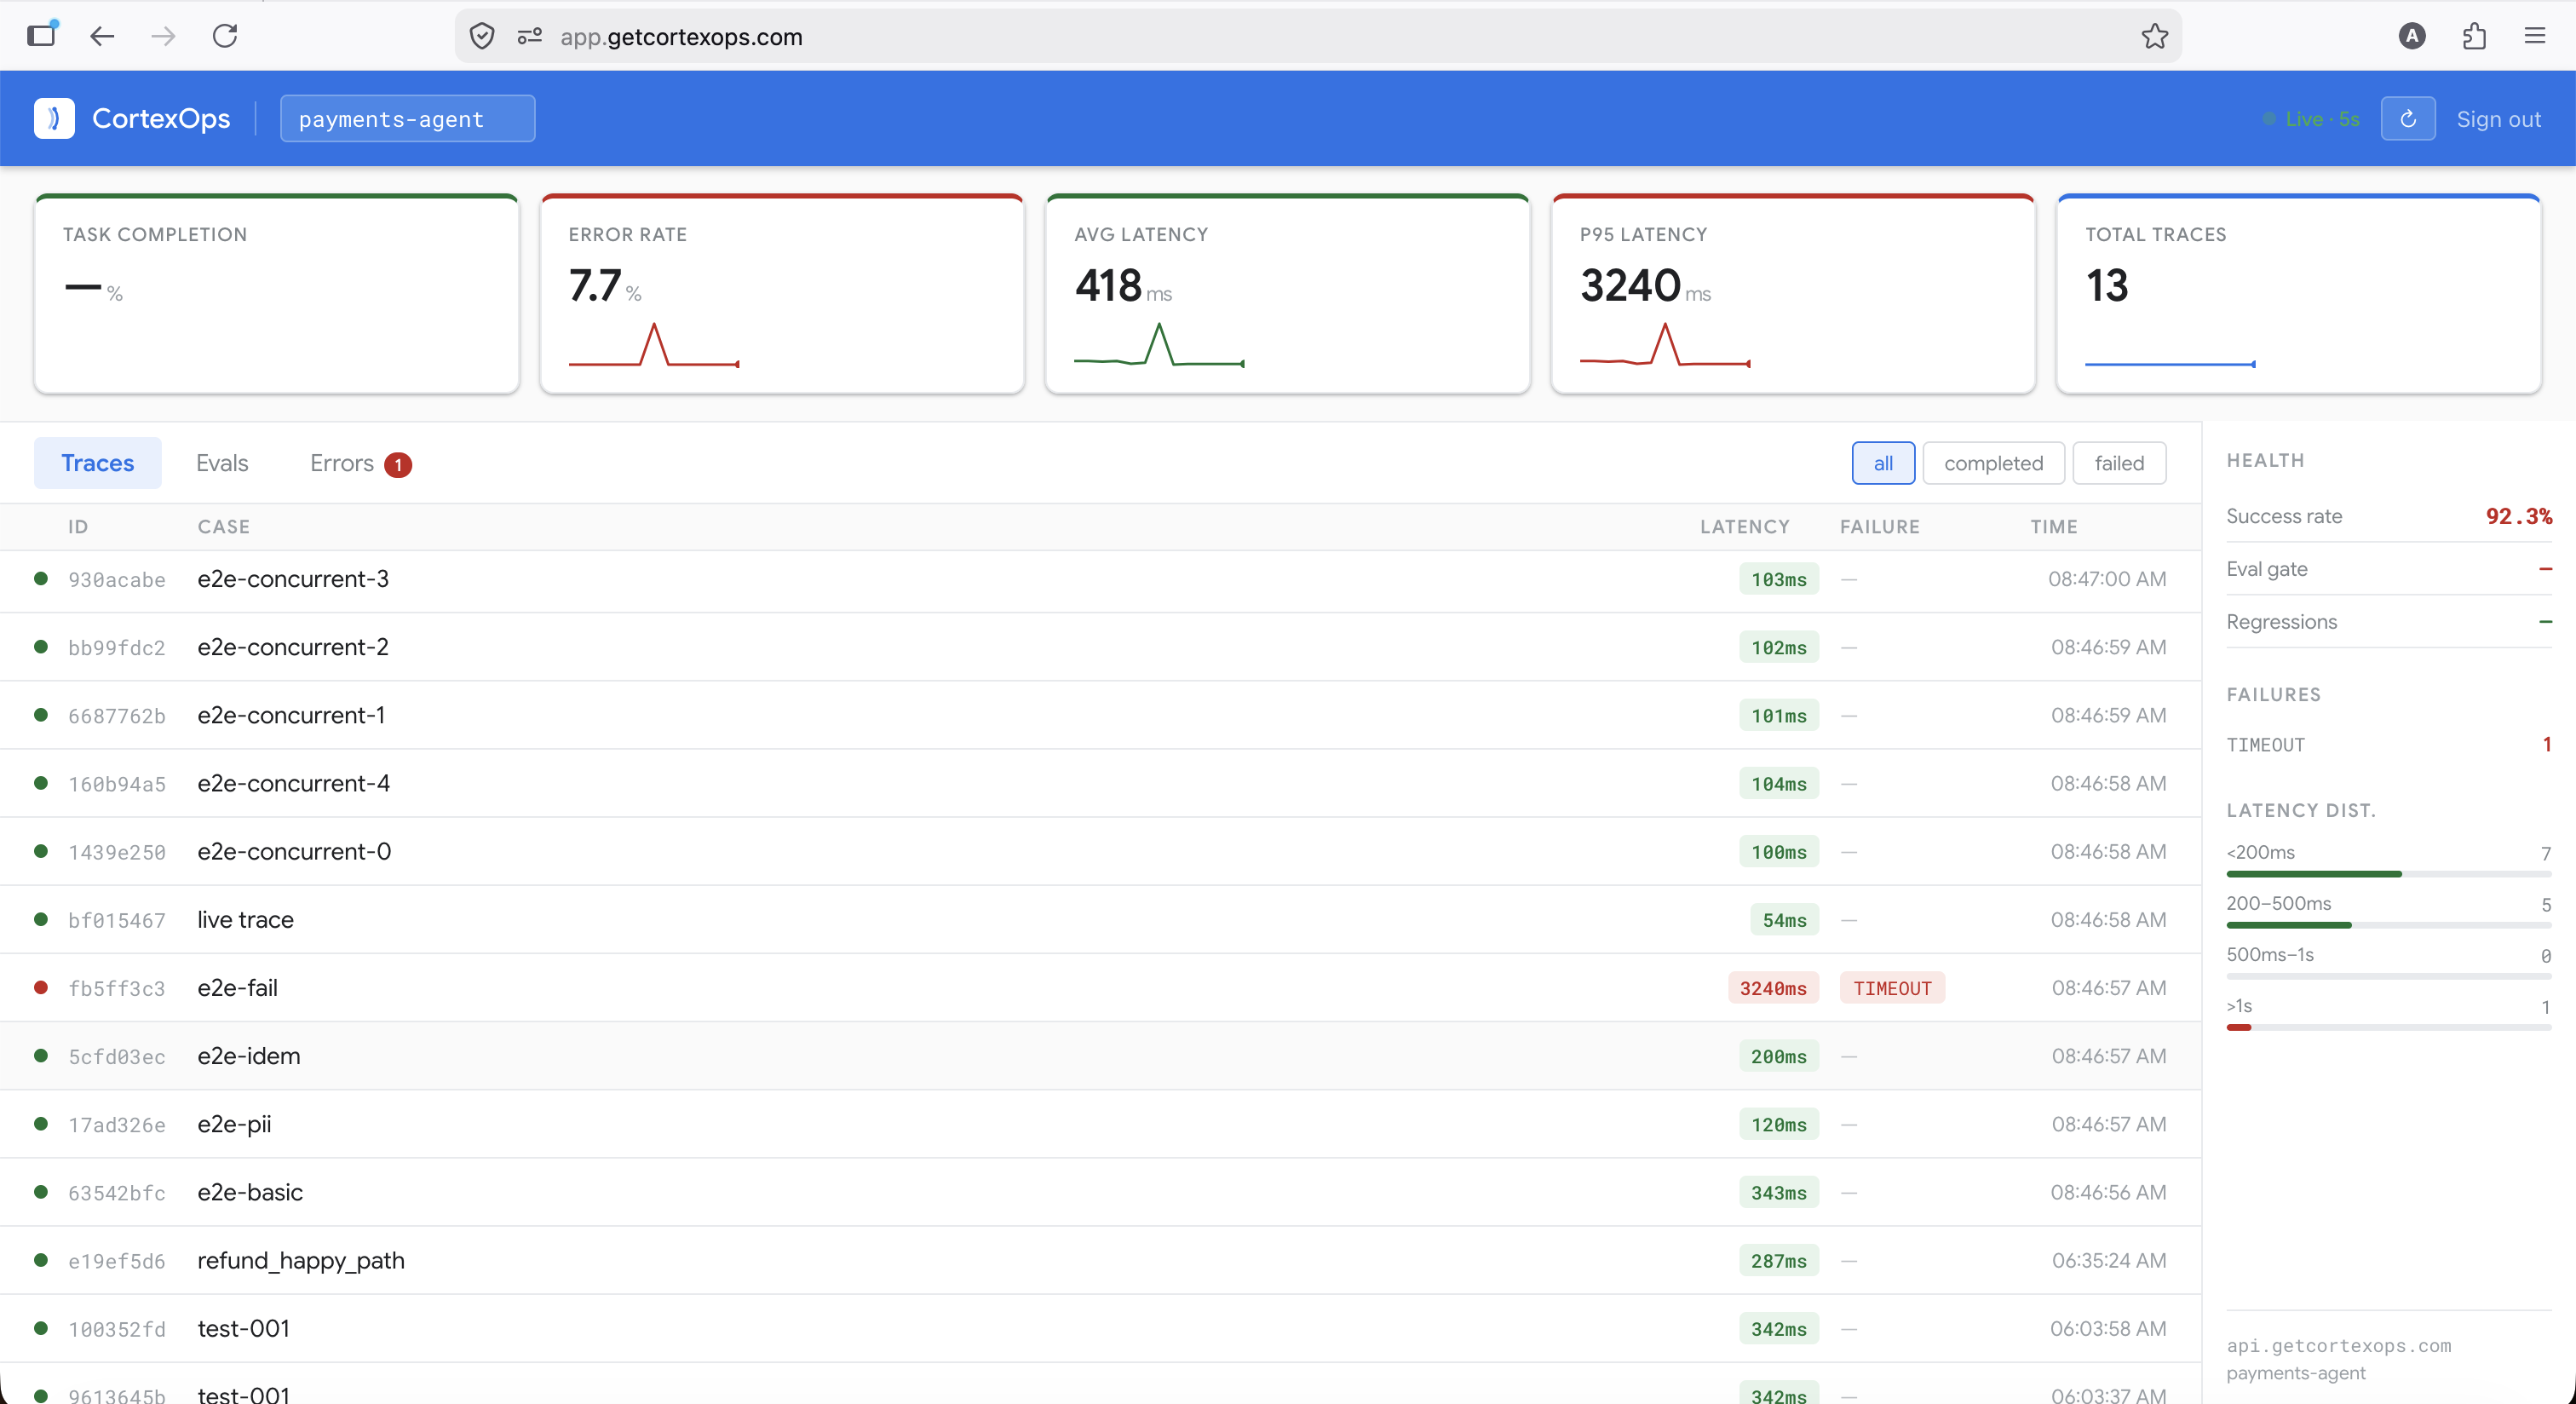Click the tracking protection shield icon
Image resolution: width=2576 pixels, height=1404 pixels.
(x=482, y=37)
